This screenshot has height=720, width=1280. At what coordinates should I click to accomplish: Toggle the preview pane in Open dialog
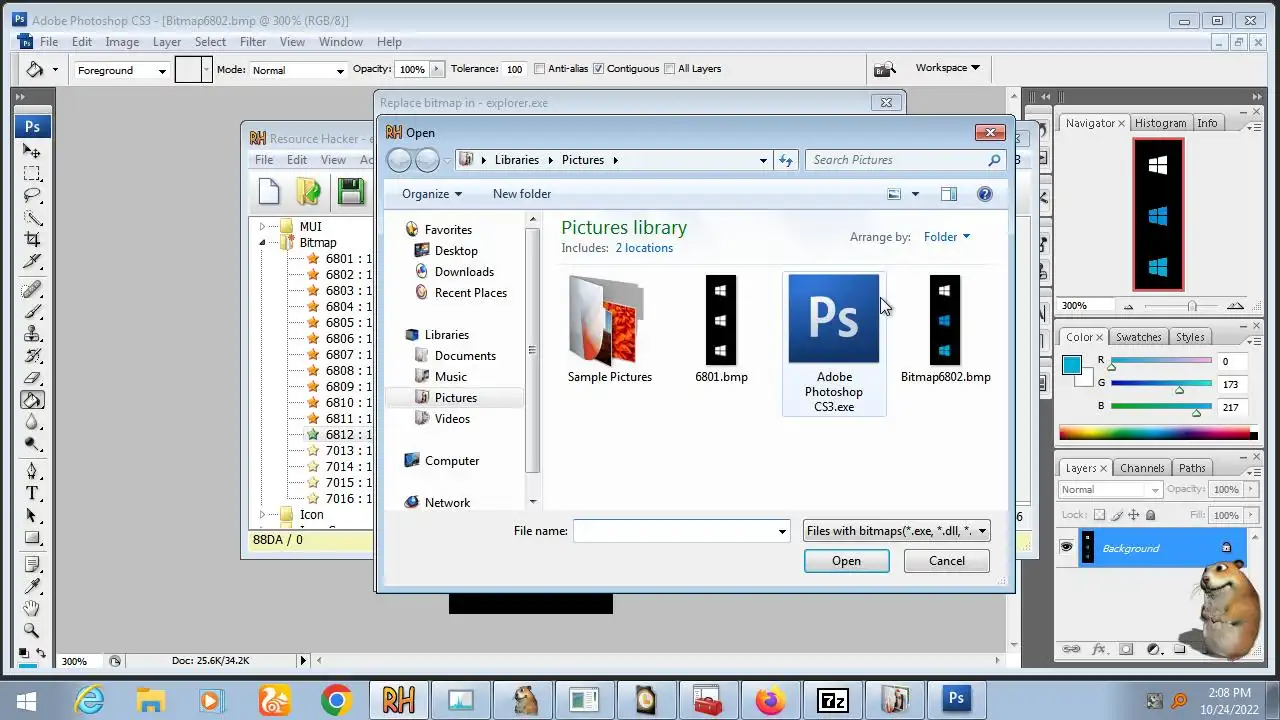coord(948,194)
